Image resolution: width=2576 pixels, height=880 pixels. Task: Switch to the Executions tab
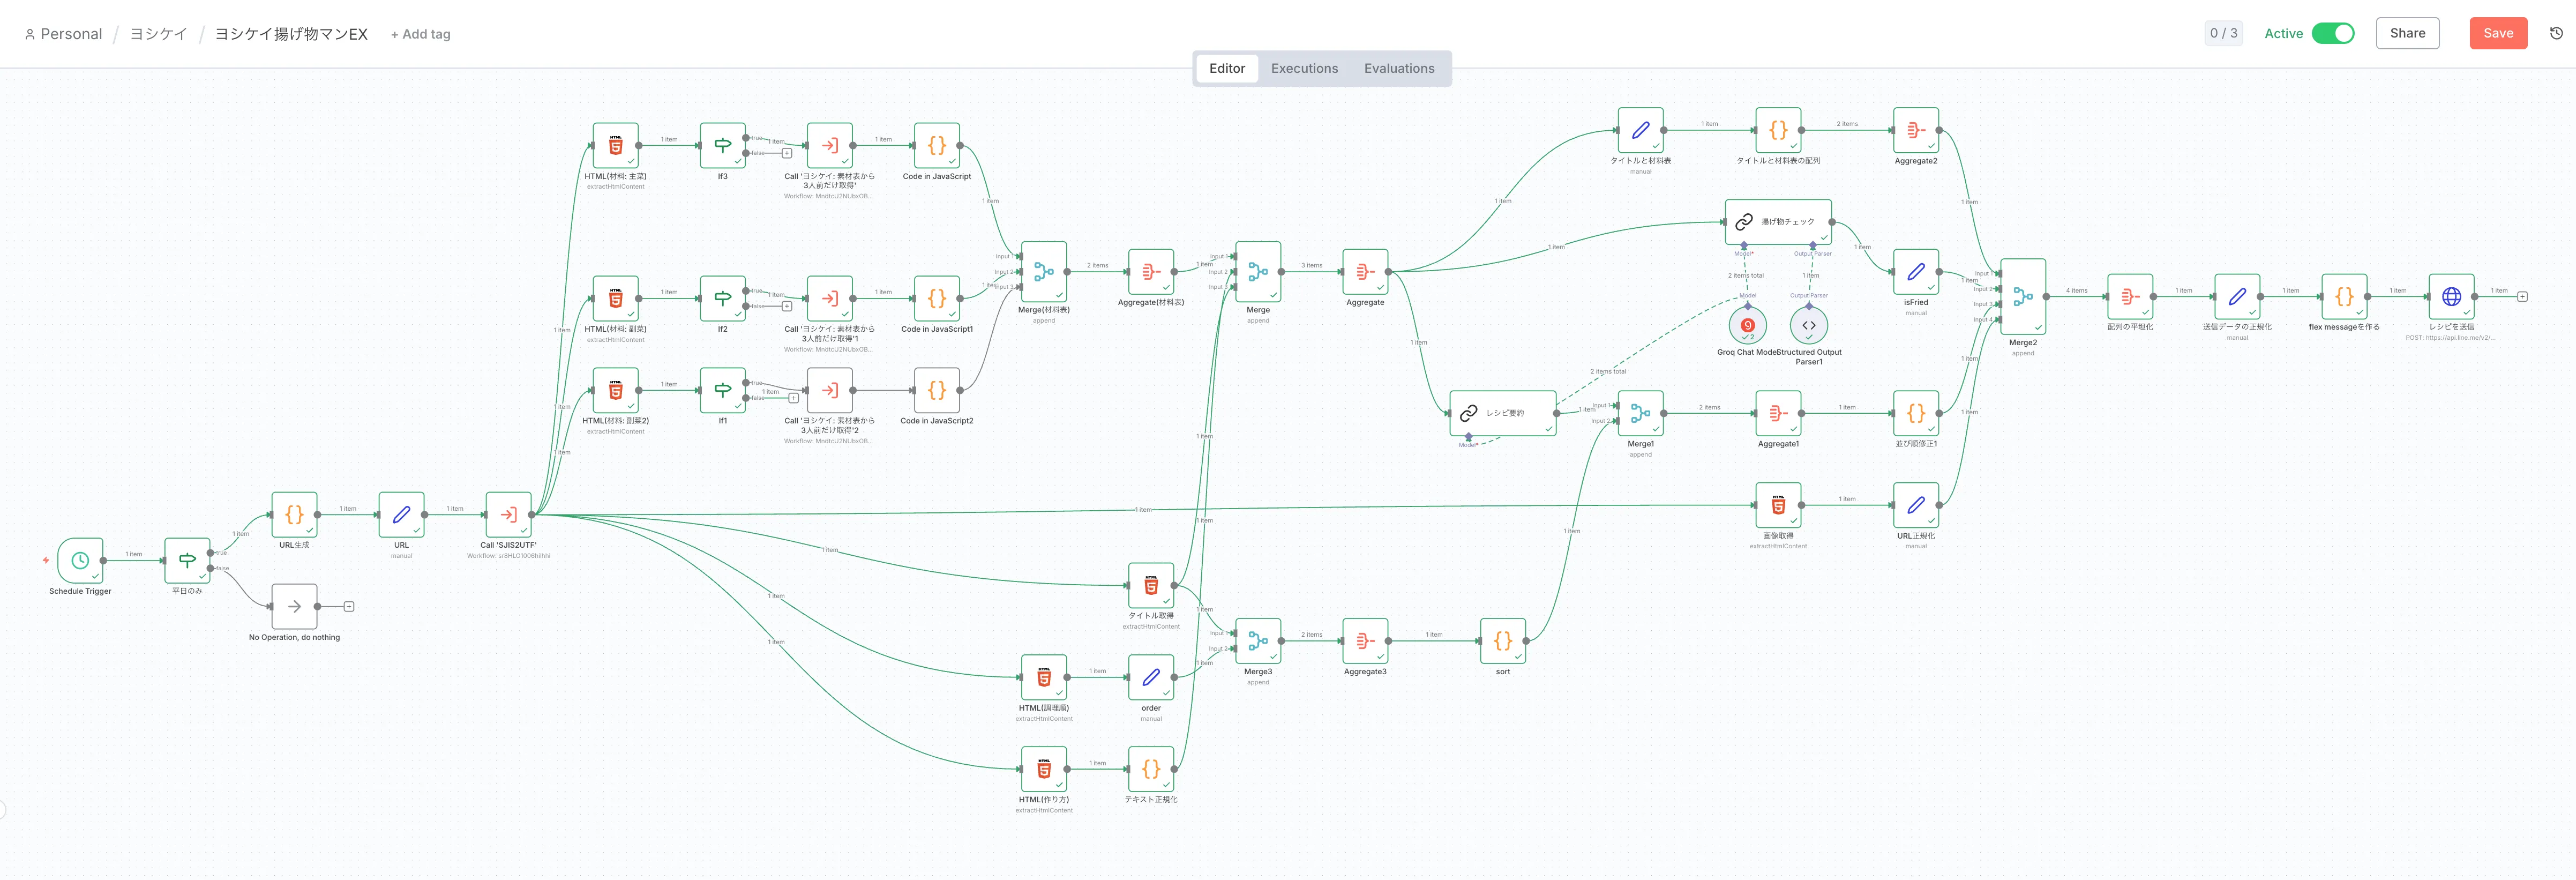1304,68
